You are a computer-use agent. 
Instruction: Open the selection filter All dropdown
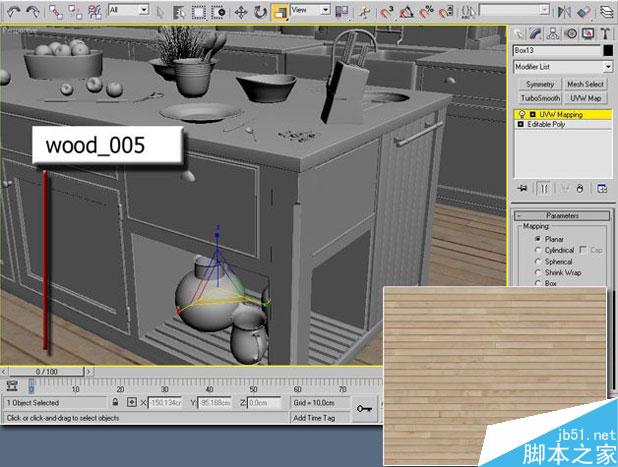[x=143, y=9]
